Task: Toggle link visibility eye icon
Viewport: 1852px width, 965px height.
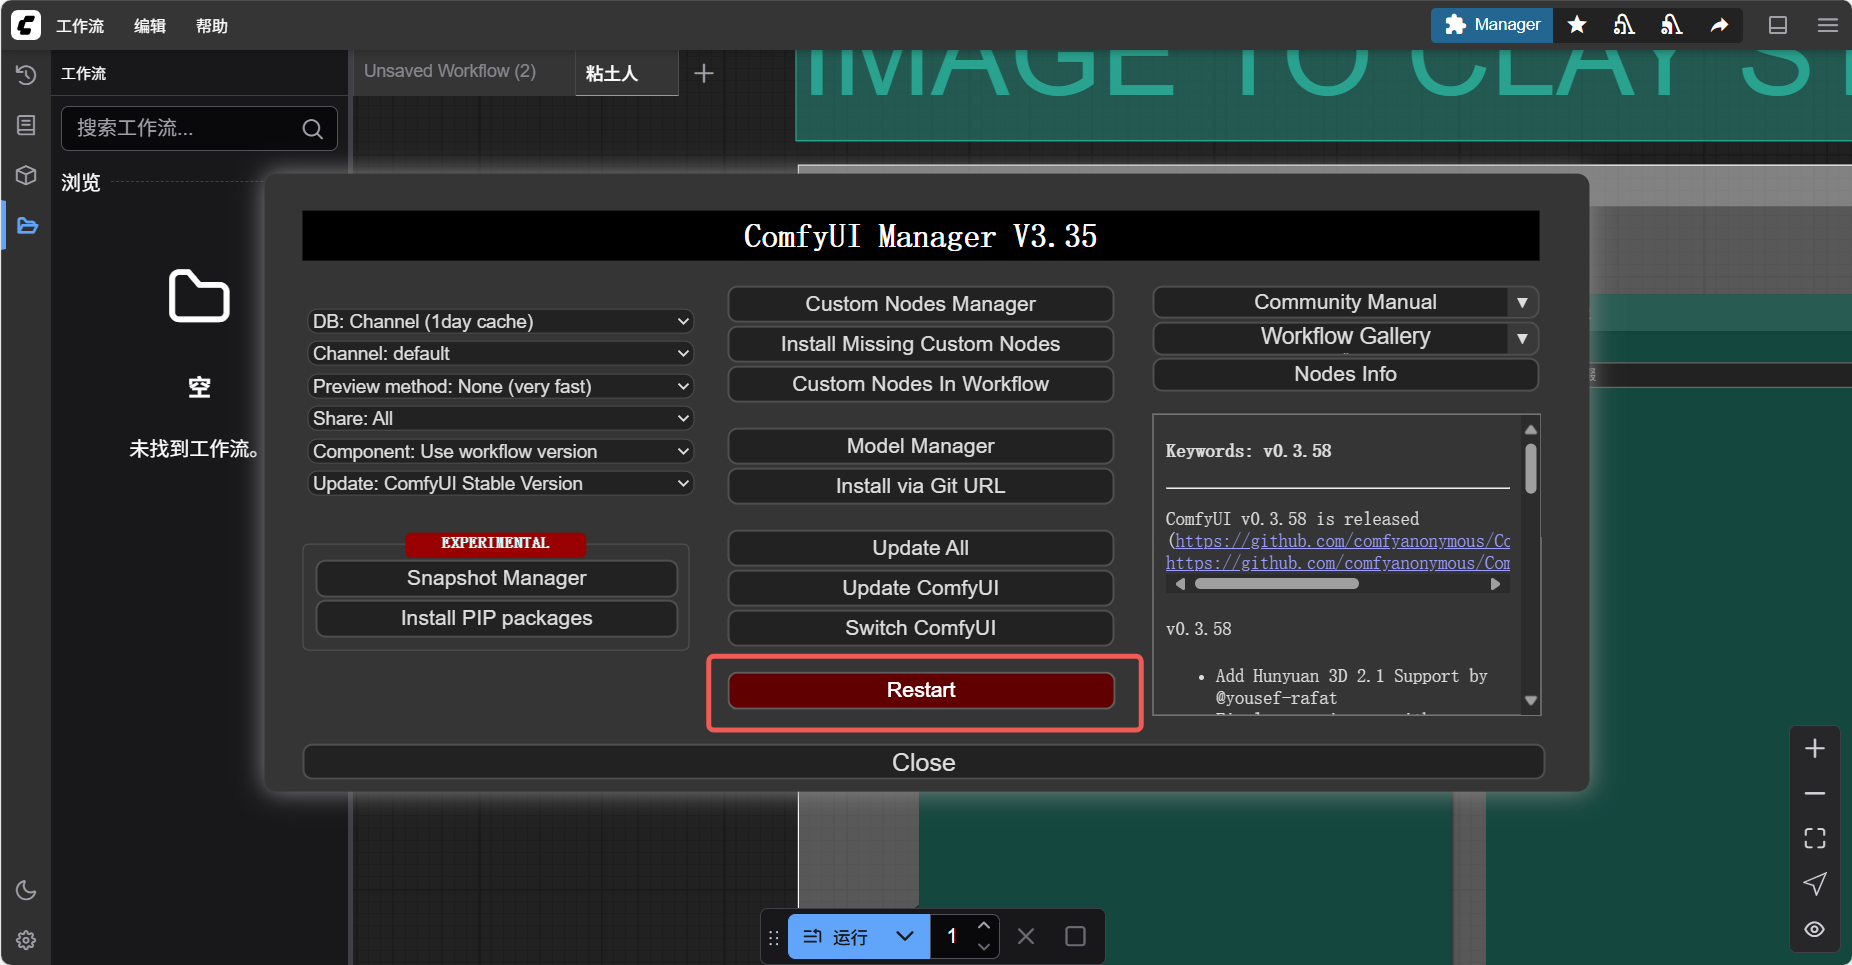Action: click(1814, 929)
